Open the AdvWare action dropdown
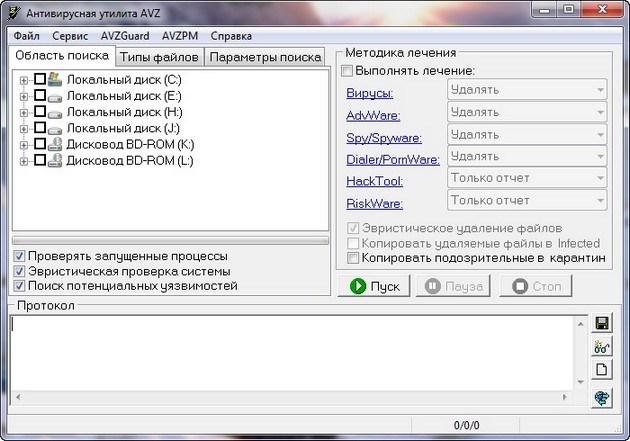630x441 pixels. [527, 112]
